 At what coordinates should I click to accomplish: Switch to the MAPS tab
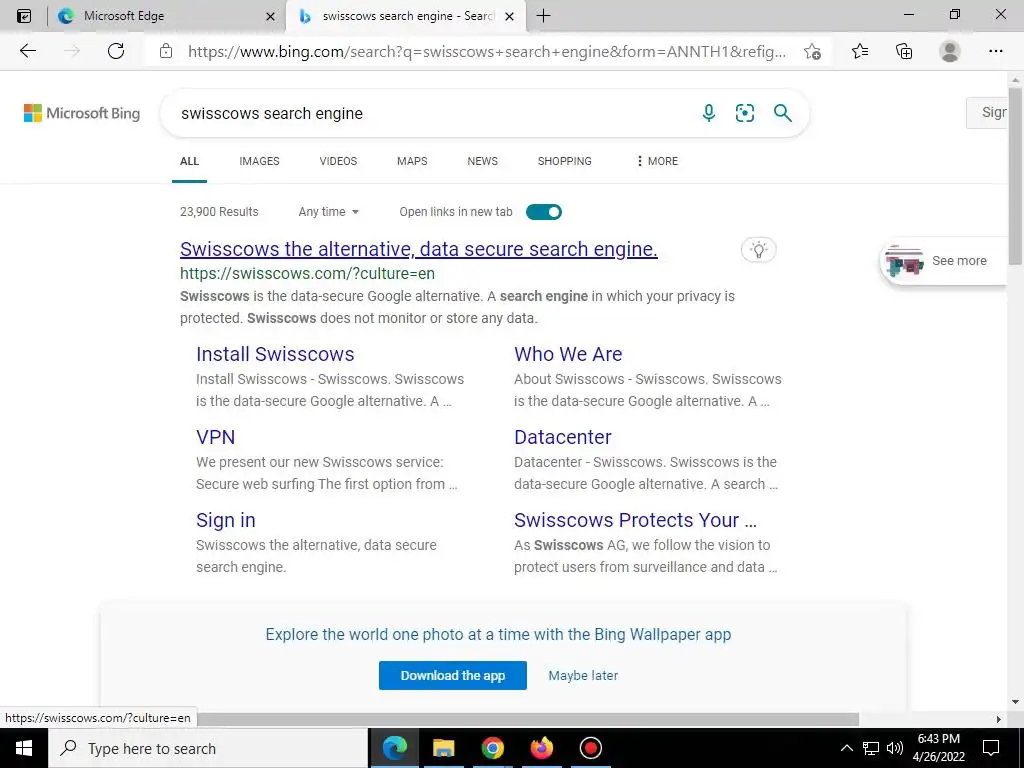click(412, 161)
